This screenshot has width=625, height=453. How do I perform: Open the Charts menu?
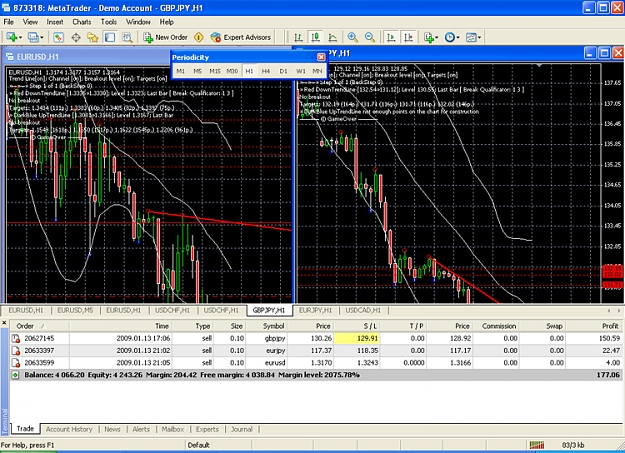(81, 22)
